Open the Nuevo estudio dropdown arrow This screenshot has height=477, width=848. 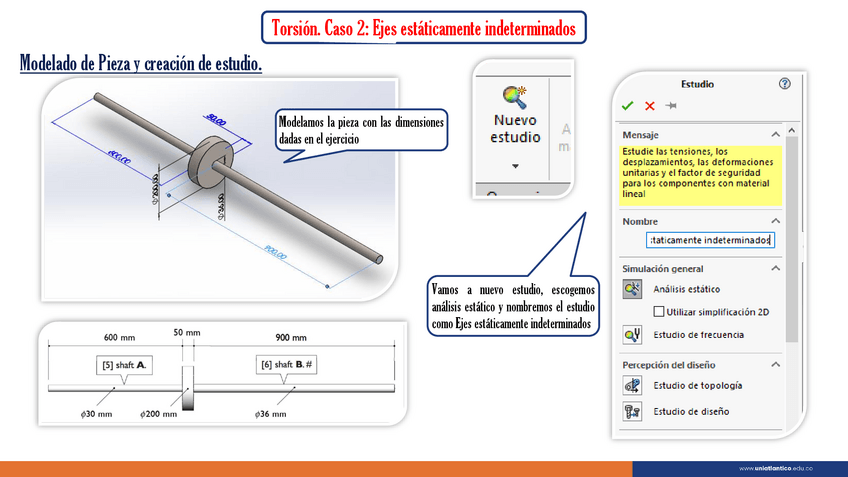(515, 166)
